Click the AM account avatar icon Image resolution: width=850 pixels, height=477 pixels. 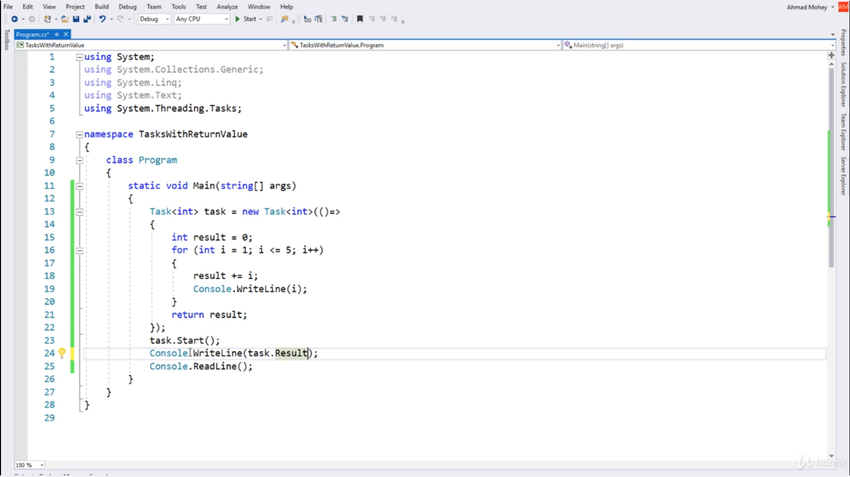(x=843, y=7)
